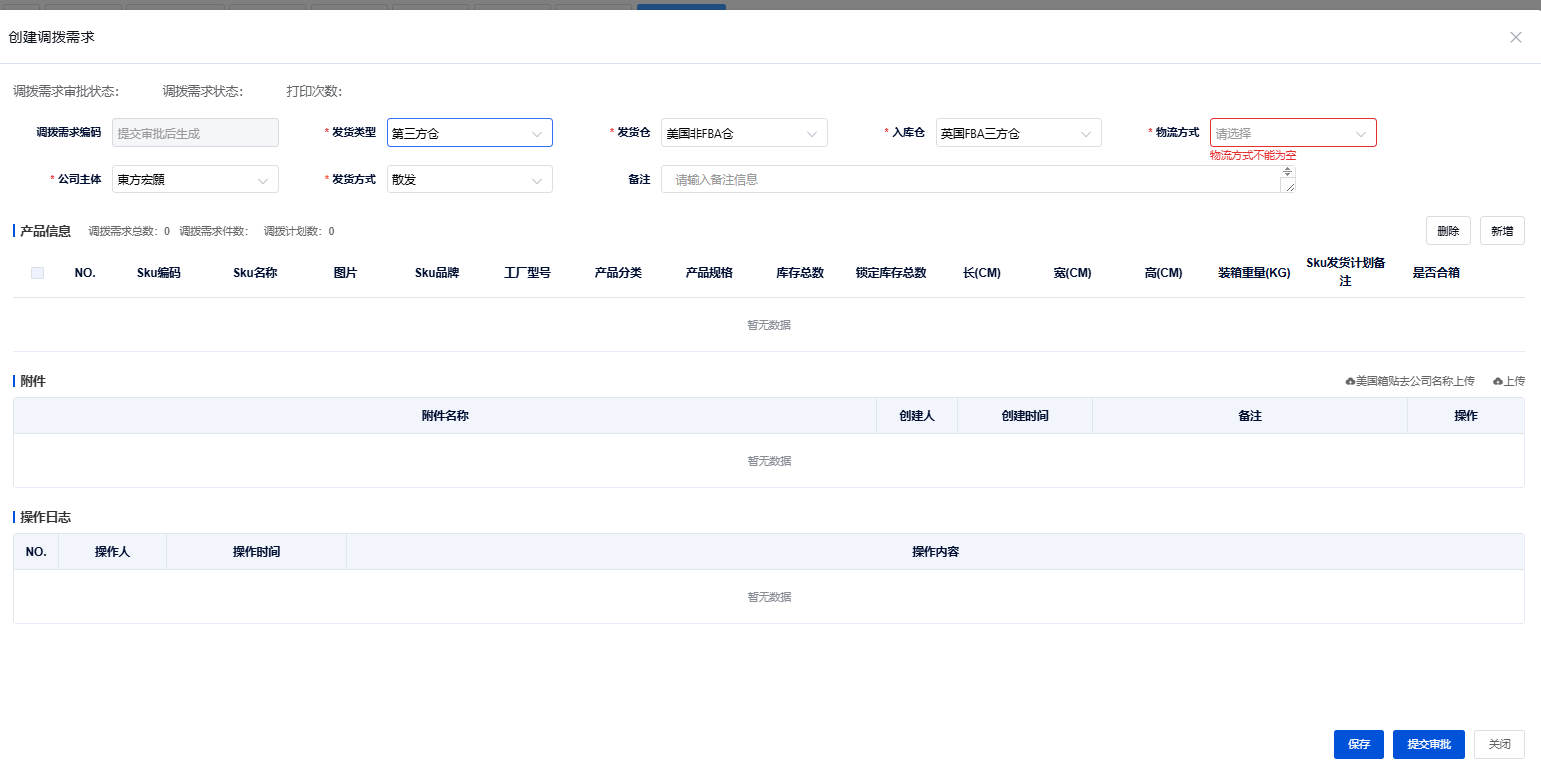Toggle the select-all checkbox in the product table
The height and width of the screenshot is (768, 1541).
(x=37, y=272)
